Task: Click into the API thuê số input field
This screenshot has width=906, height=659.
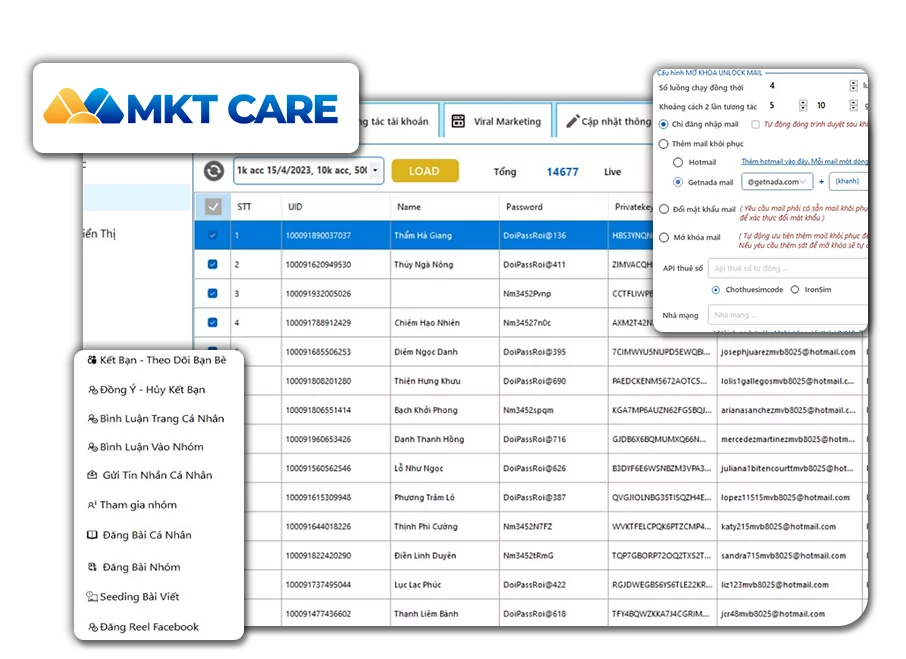Action: coord(788,268)
